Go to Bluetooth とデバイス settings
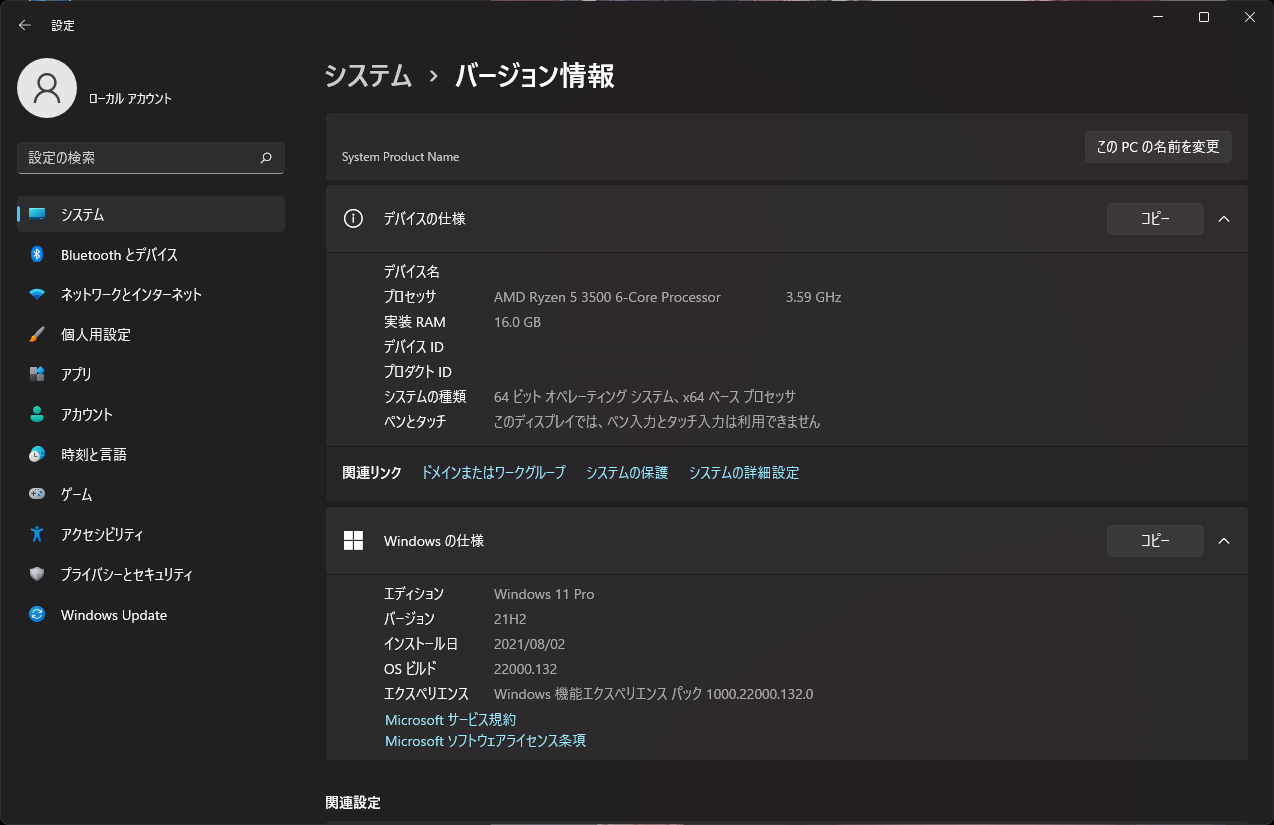The height and width of the screenshot is (825, 1274). tap(151, 254)
